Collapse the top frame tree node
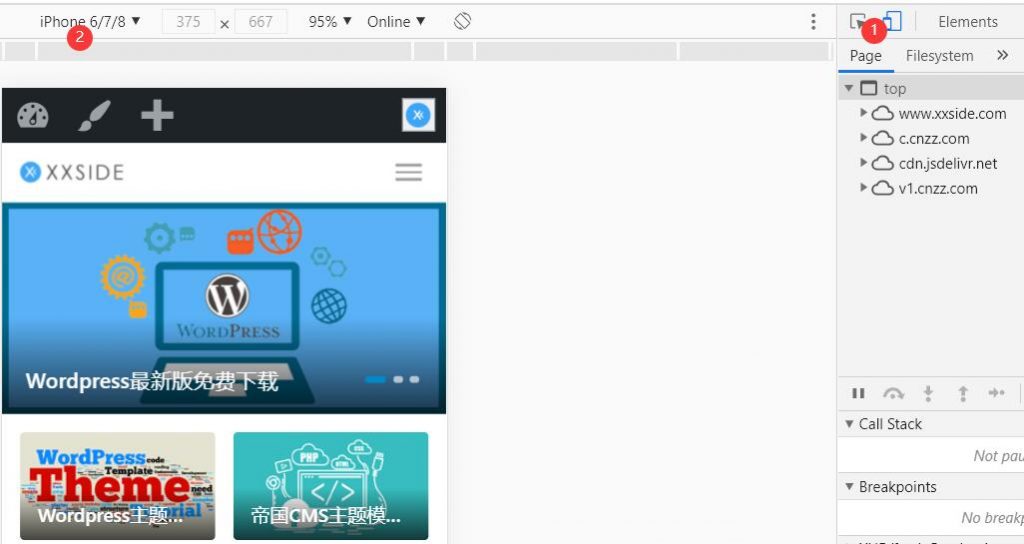 coord(848,88)
